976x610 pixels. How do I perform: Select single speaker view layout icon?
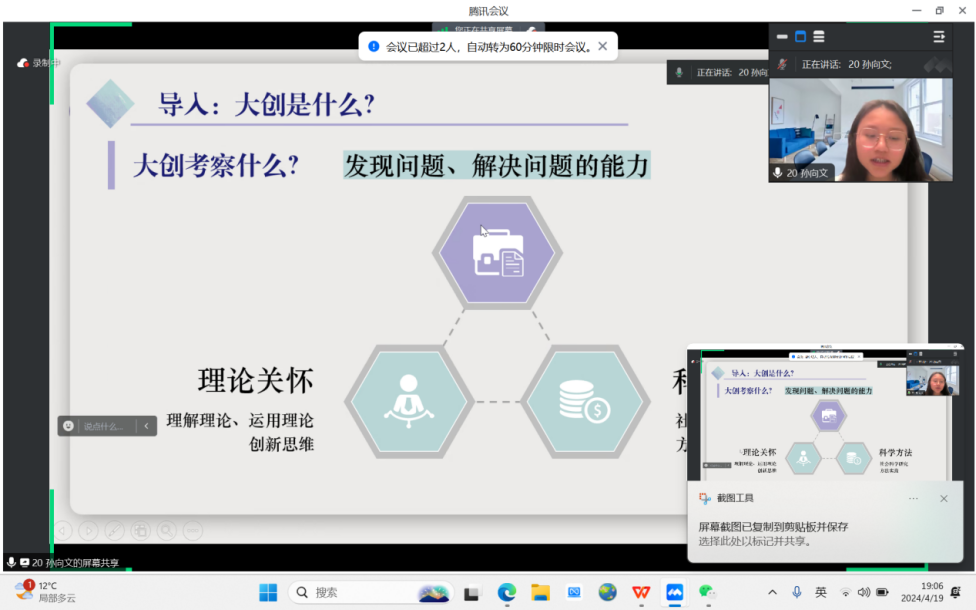pos(800,37)
